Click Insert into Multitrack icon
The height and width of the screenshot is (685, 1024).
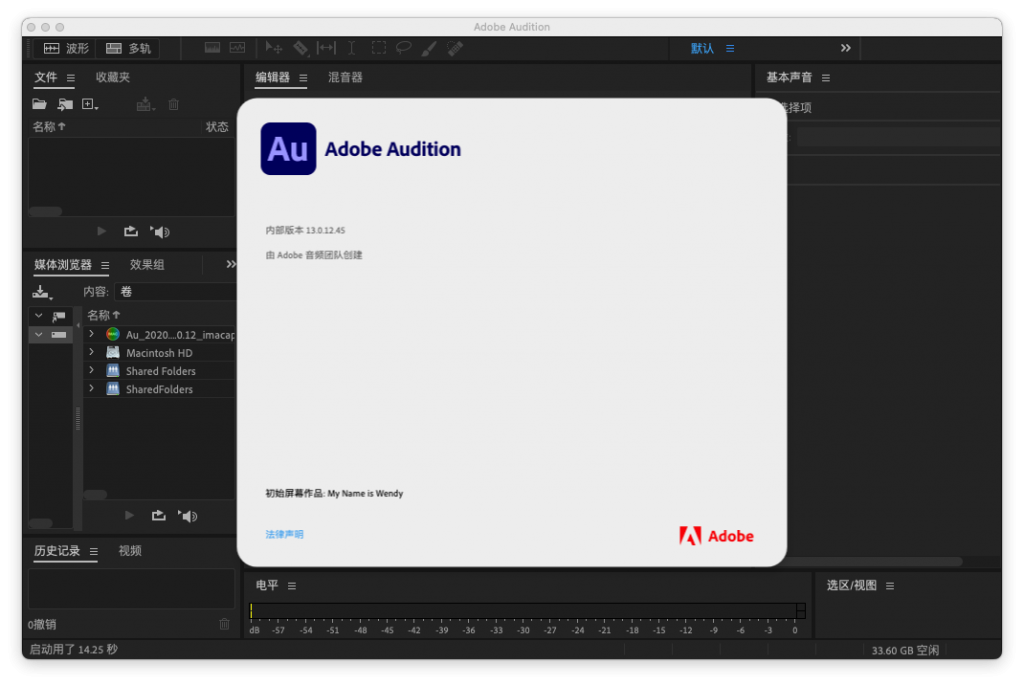coord(145,104)
